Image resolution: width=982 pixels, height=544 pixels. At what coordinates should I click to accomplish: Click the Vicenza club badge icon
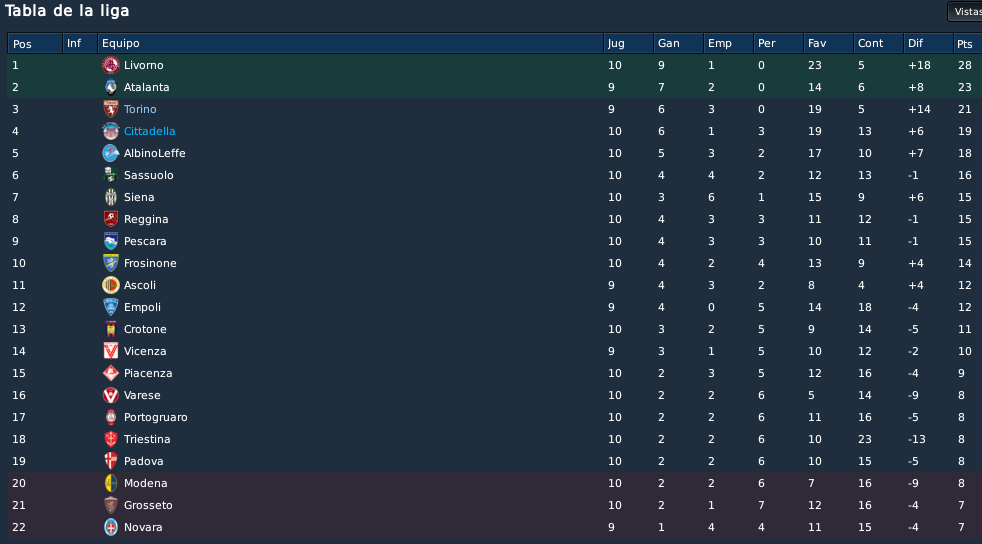[x=111, y=351]
